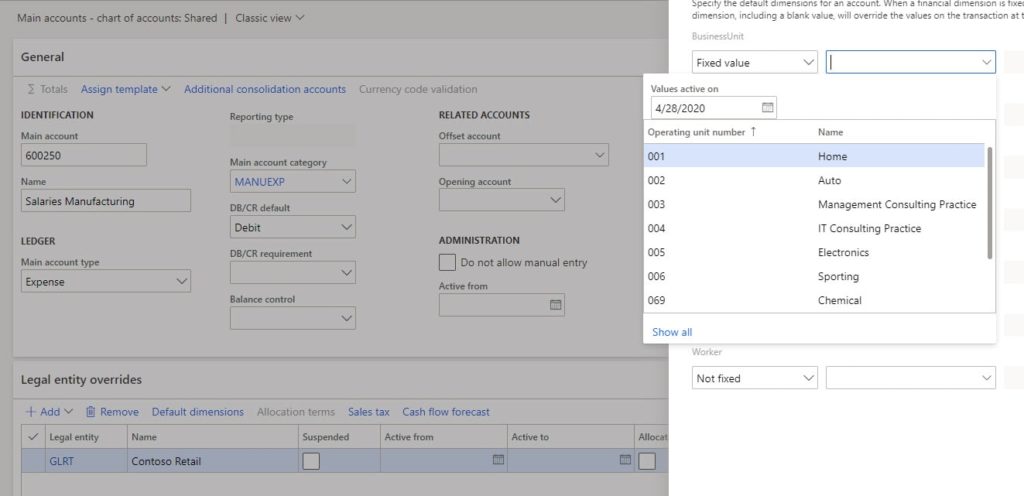The image size is (1024, 496).
Task: Select Management Consulting Practice row
Action: 814,204
